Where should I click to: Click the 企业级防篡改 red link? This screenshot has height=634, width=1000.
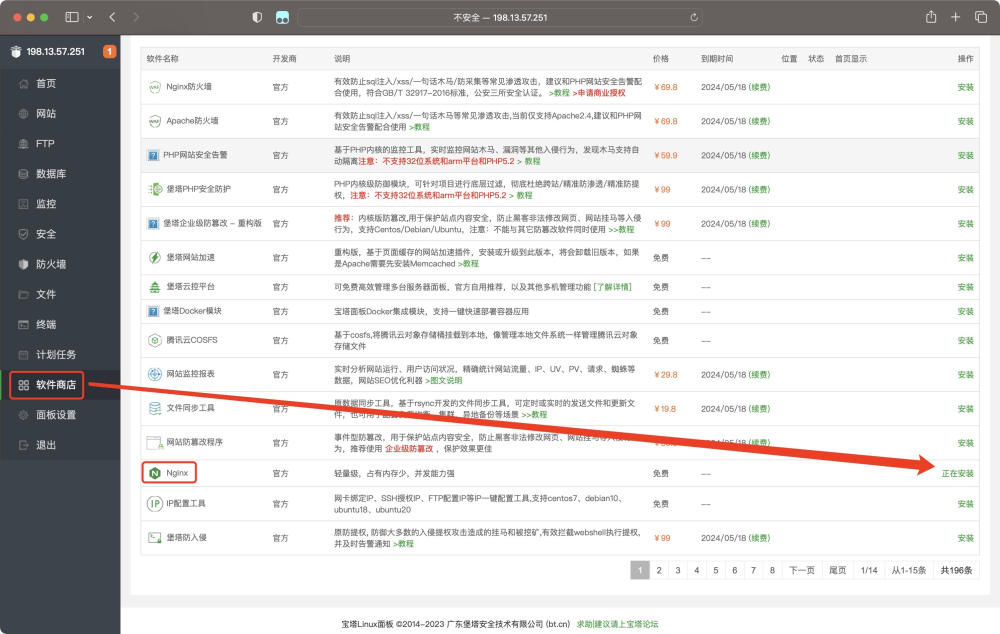point(409,448)
